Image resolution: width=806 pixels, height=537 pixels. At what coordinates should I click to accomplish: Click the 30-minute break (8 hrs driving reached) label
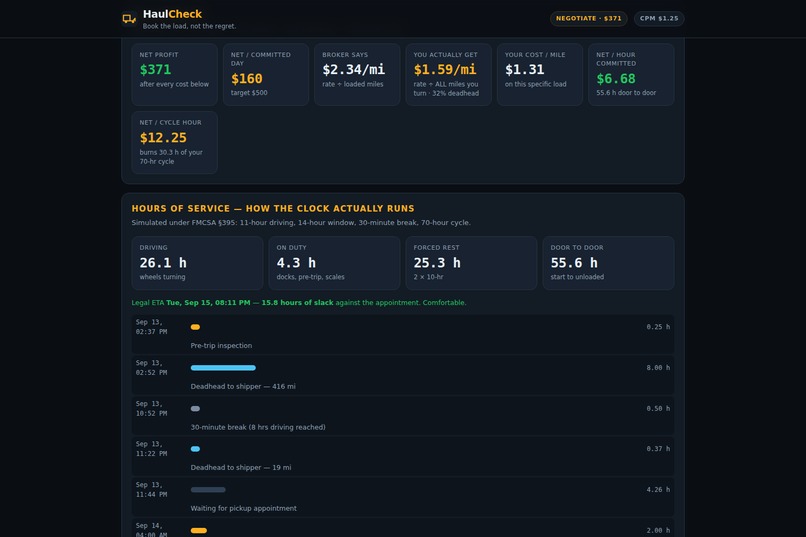258,427
